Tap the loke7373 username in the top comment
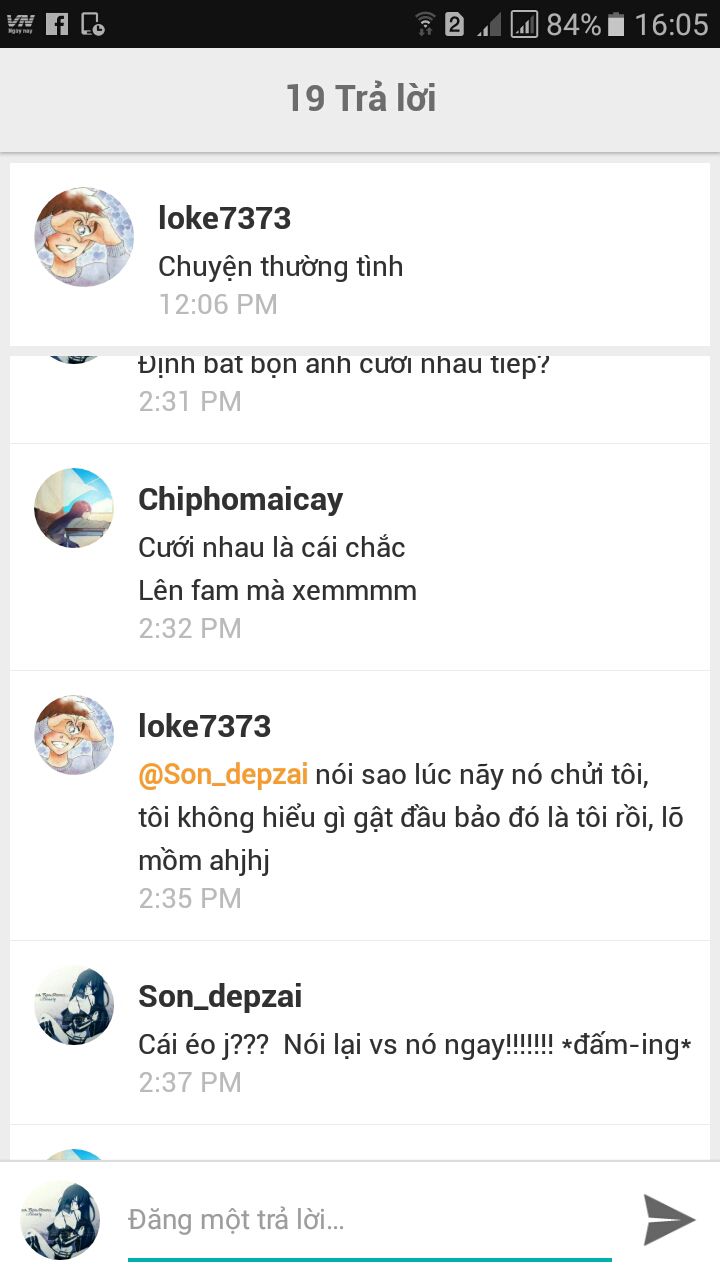The height and width of the screenshot is (1280, 720). pyautogui.click(x=224, y=218)
